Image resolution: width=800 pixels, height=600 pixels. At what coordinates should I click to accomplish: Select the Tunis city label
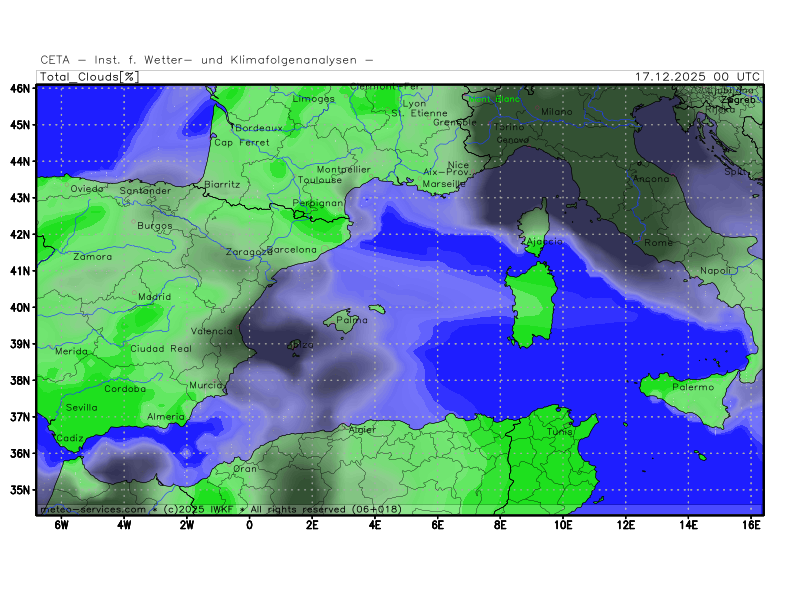tap(559, 432)
